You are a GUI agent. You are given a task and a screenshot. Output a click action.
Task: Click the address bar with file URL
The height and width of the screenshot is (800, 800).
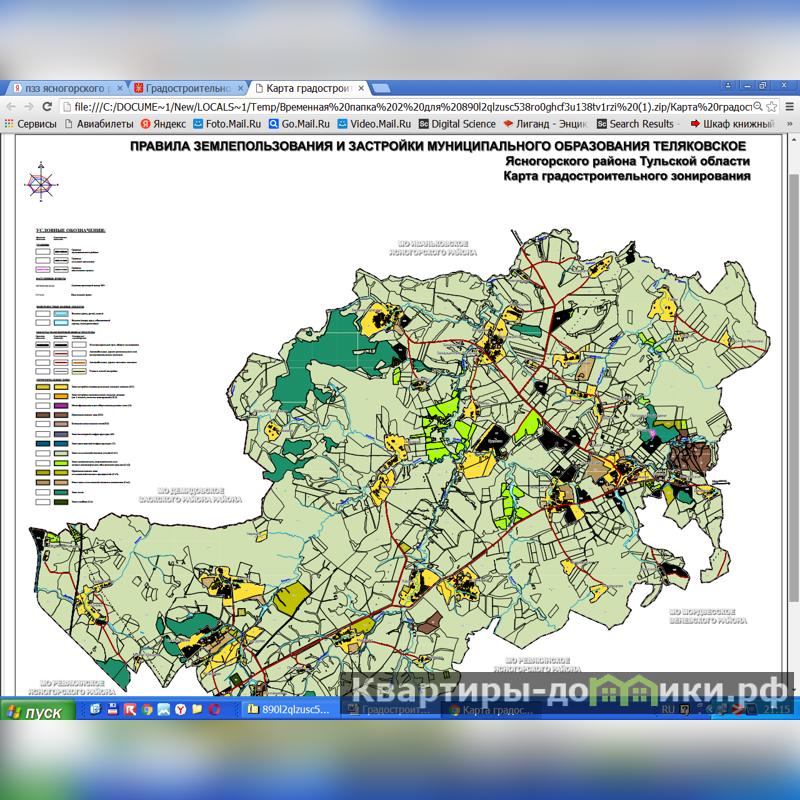(400, 106)
